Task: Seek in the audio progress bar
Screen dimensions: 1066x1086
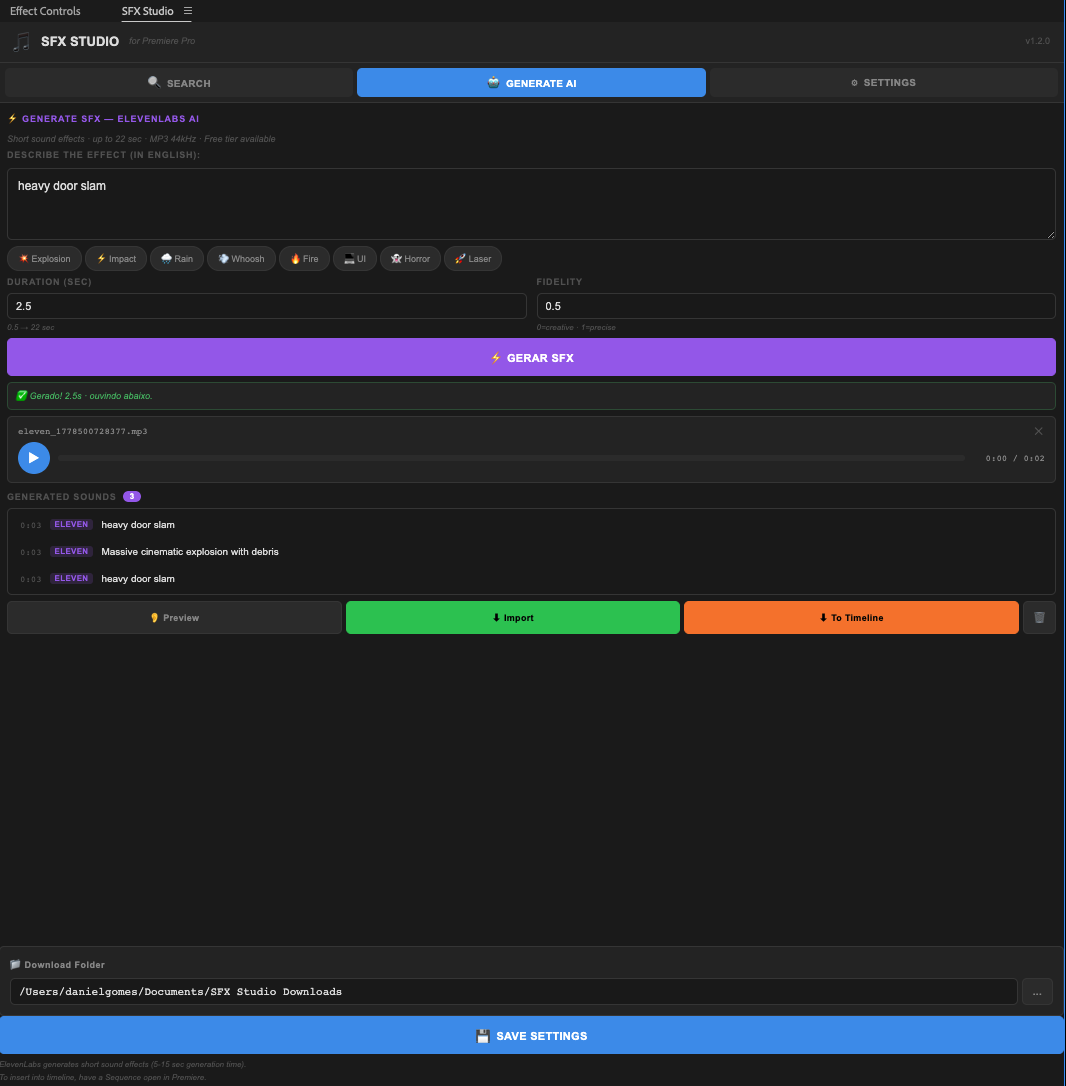Action: click(511, 459)
